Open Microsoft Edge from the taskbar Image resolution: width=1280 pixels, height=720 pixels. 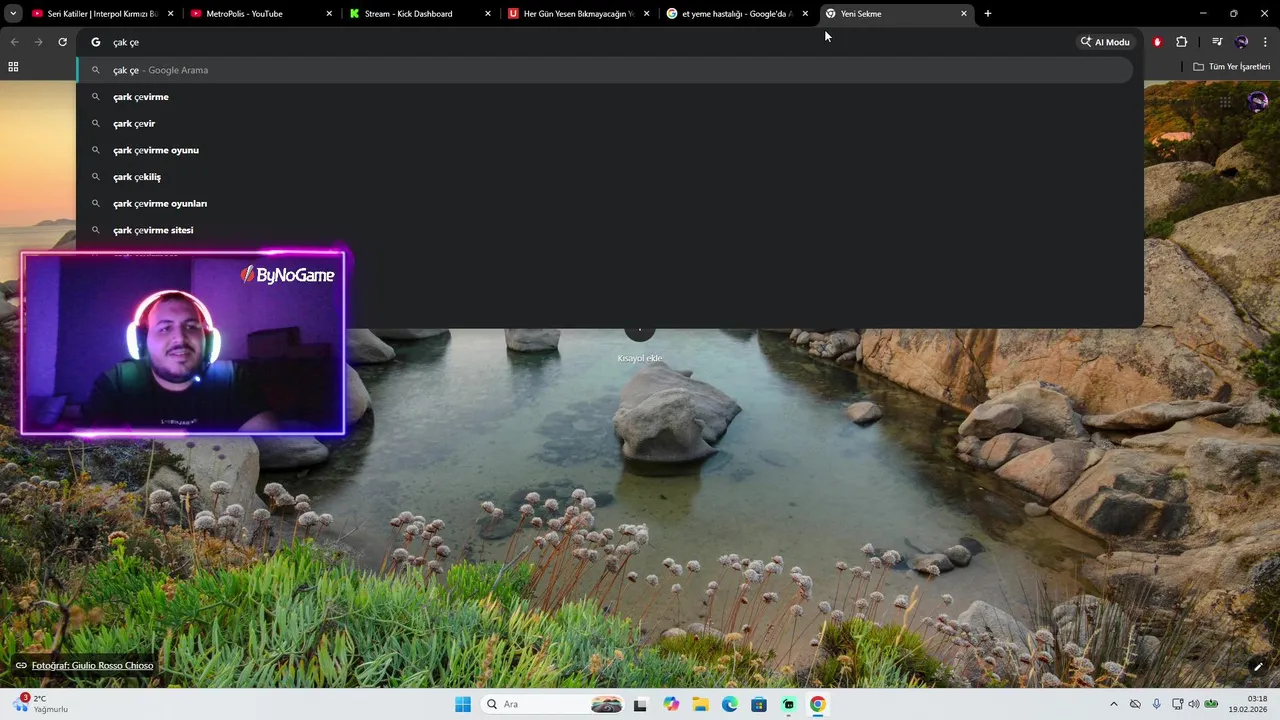coord(730,704)
